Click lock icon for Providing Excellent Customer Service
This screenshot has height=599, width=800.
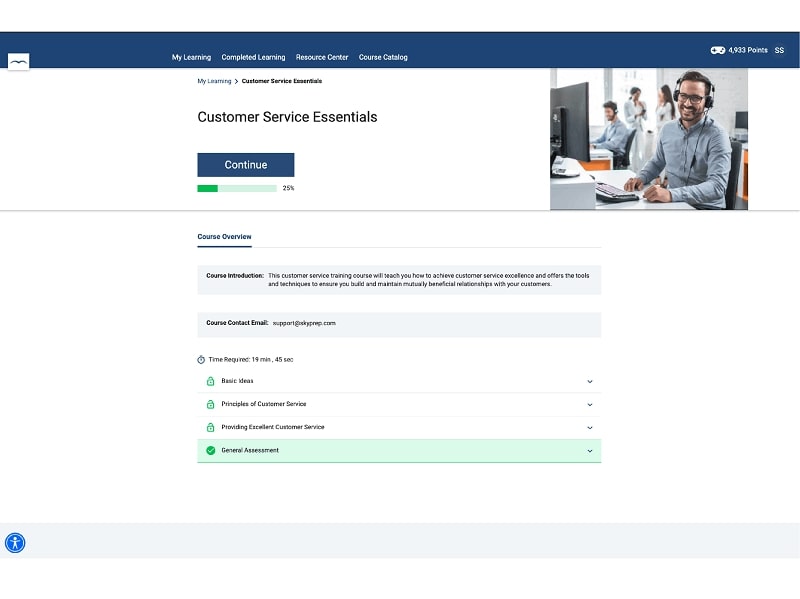(210, 427)
